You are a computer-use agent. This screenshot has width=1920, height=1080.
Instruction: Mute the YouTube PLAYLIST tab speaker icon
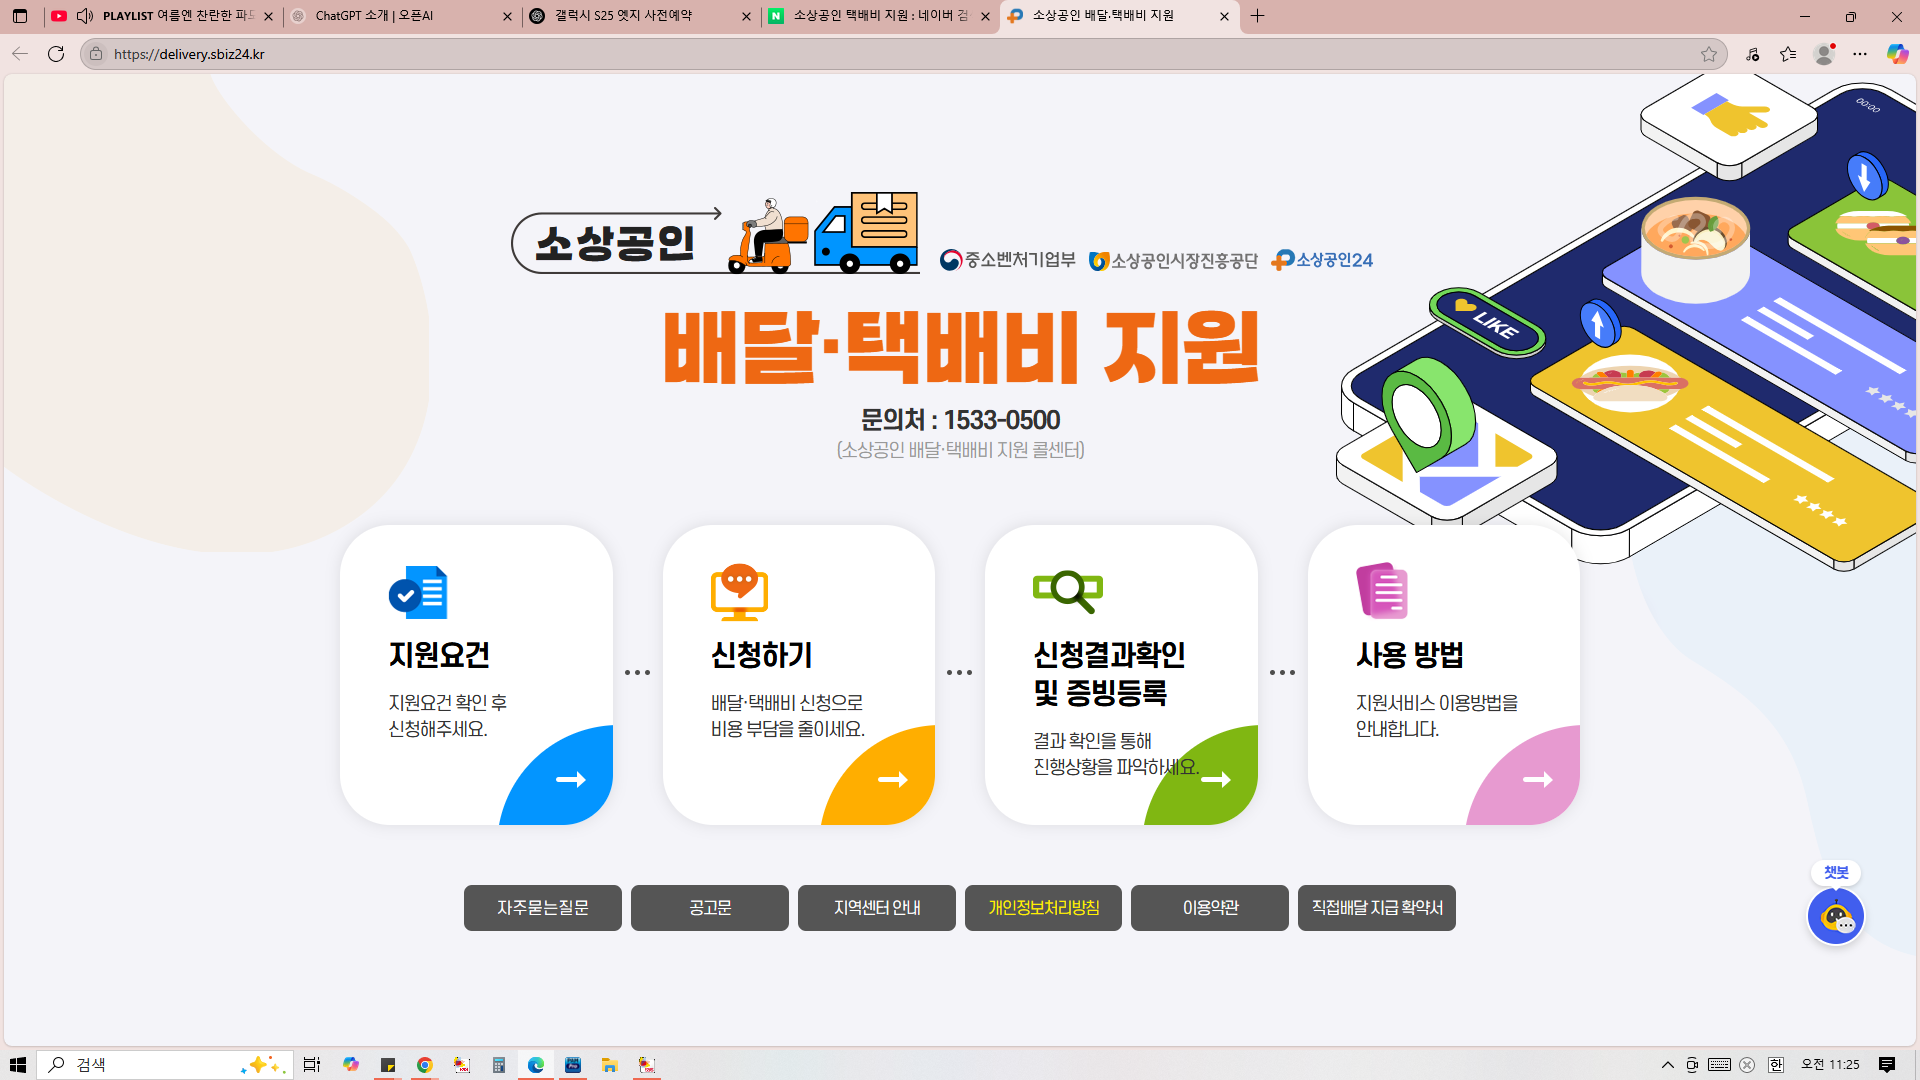tap(85, 16)
